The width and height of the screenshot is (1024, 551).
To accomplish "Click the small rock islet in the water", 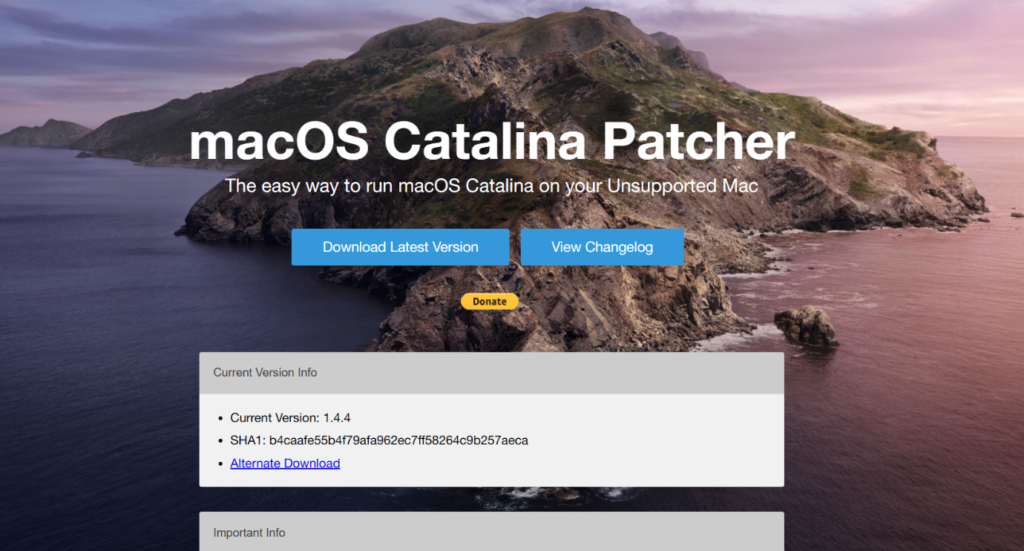I will pyautogui.click(x=805, y=326).
